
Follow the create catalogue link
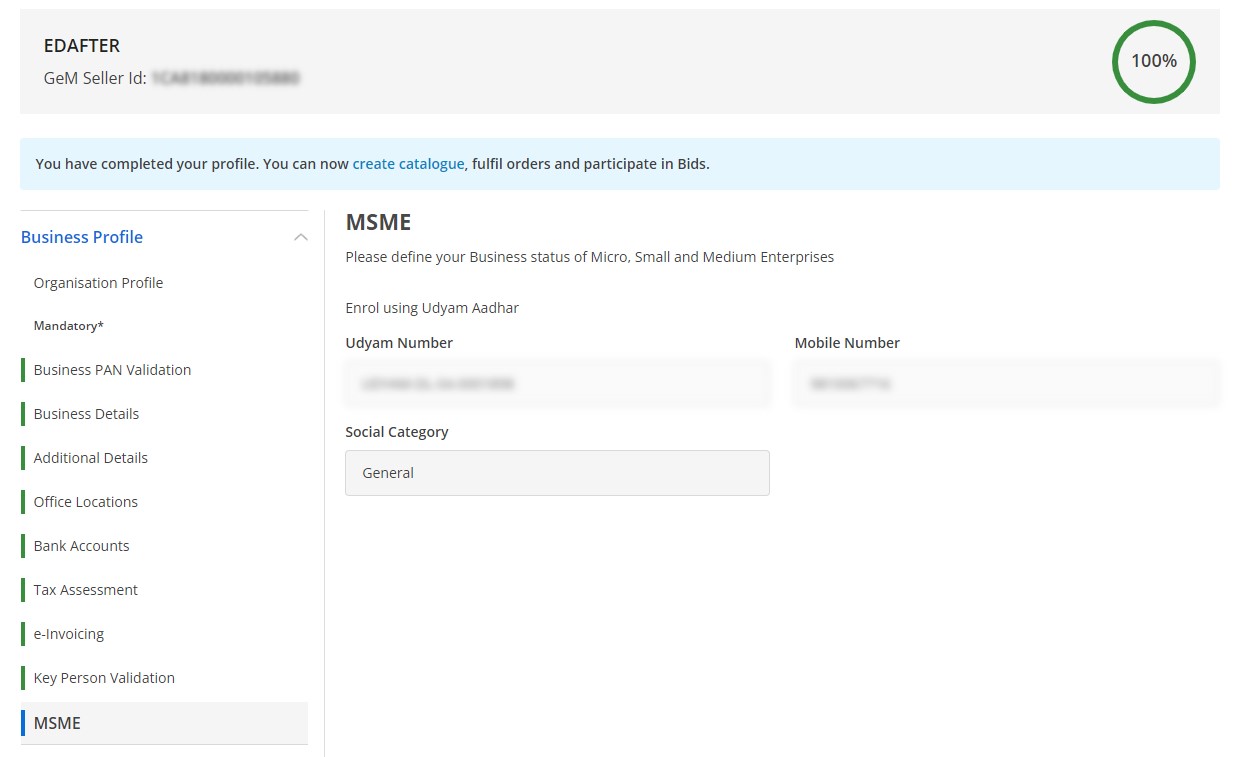click(x=408, y=164)
